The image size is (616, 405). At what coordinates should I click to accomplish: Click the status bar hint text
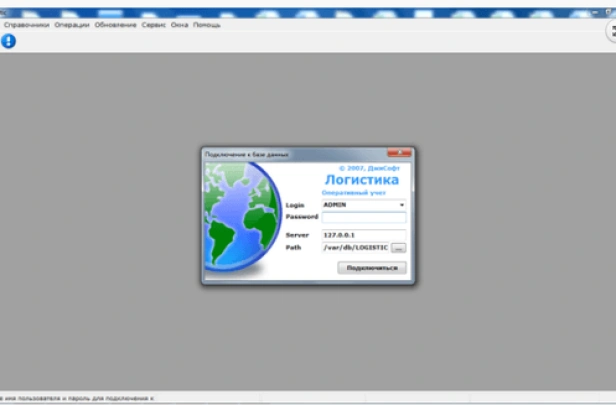click(78, 398)
